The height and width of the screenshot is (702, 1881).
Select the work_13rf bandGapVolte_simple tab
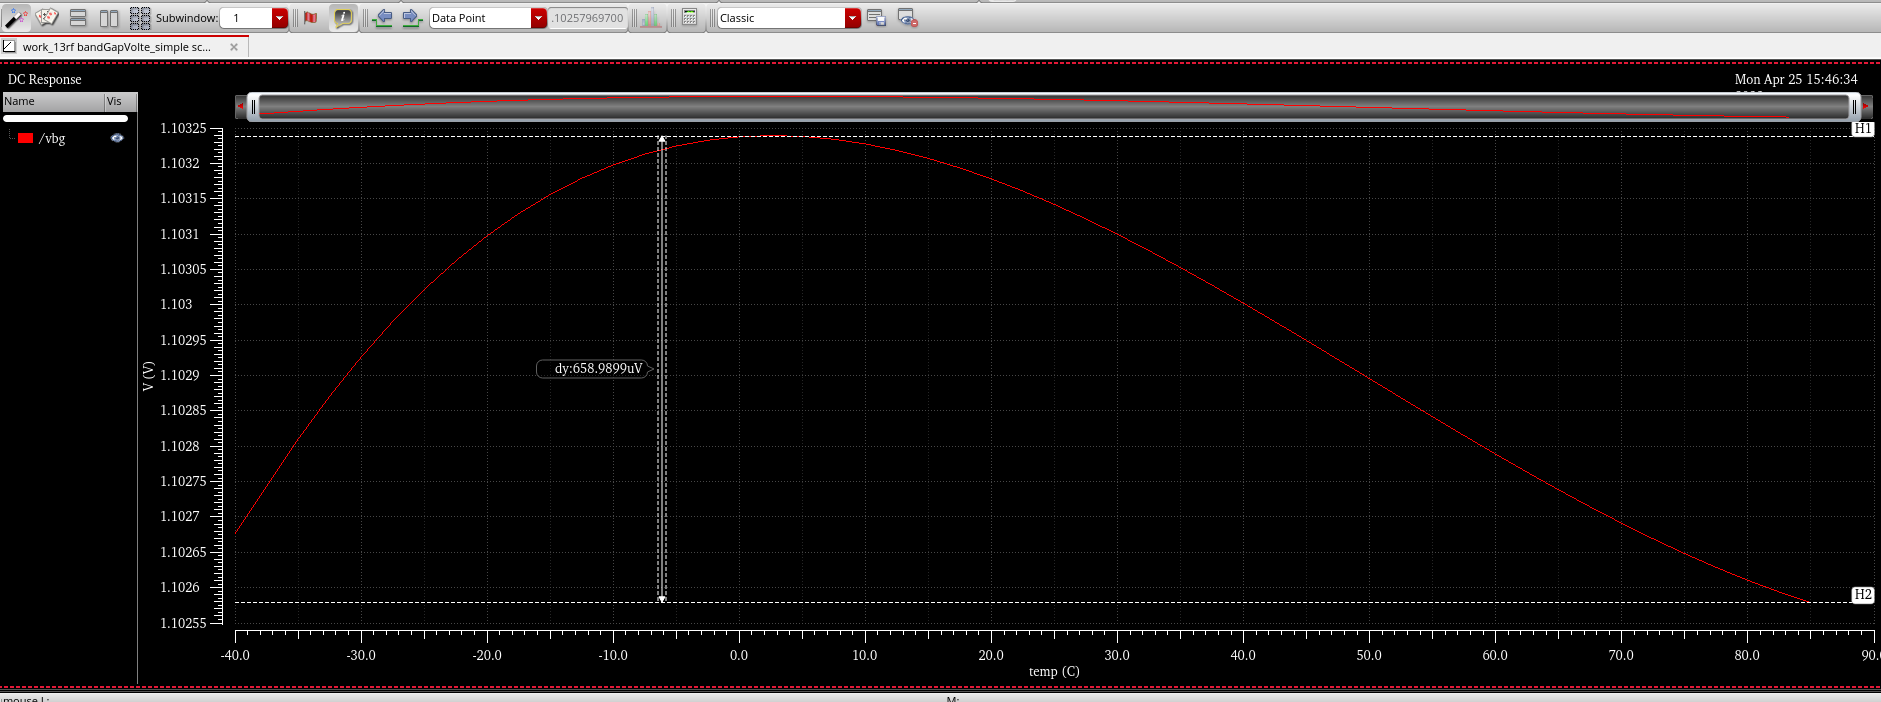point(116,47)
